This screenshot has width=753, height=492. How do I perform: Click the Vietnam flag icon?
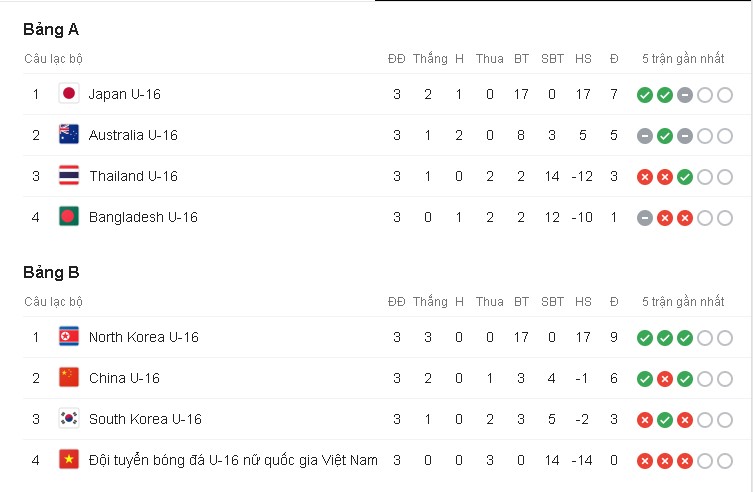point(69,459)
